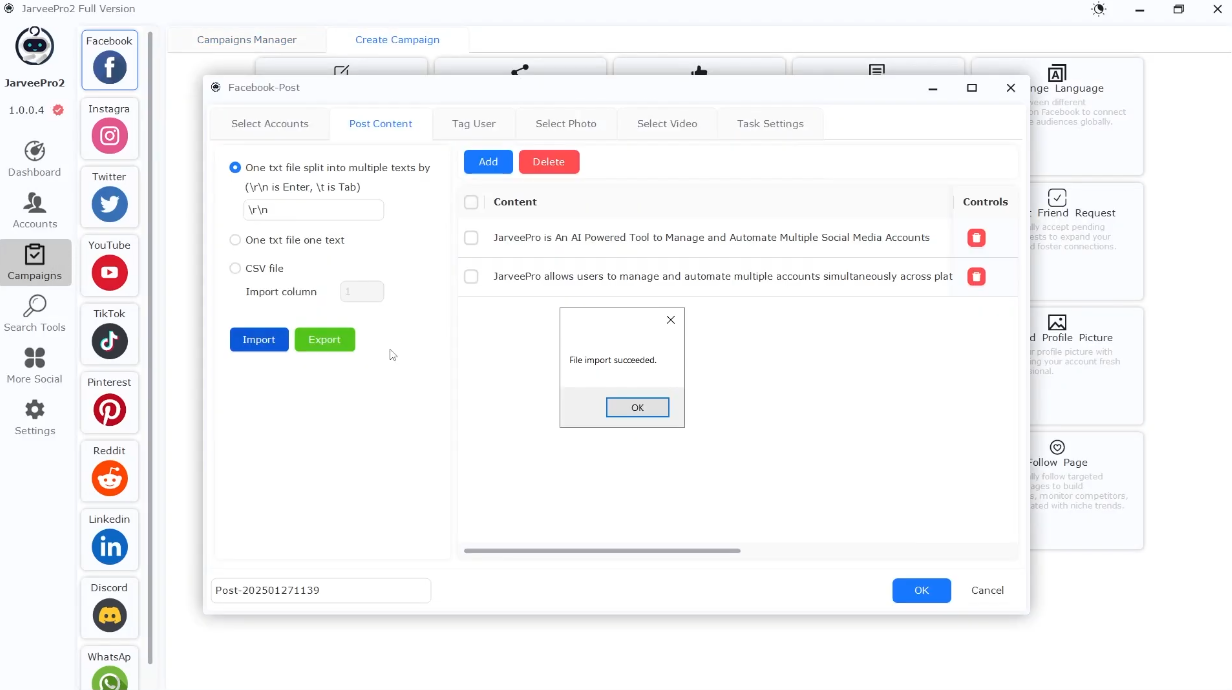This screenshot has height=690, width=1232.
Task: Click the Profile Picture card icon
Action: pyautogui.click(x=1057, y=322)
